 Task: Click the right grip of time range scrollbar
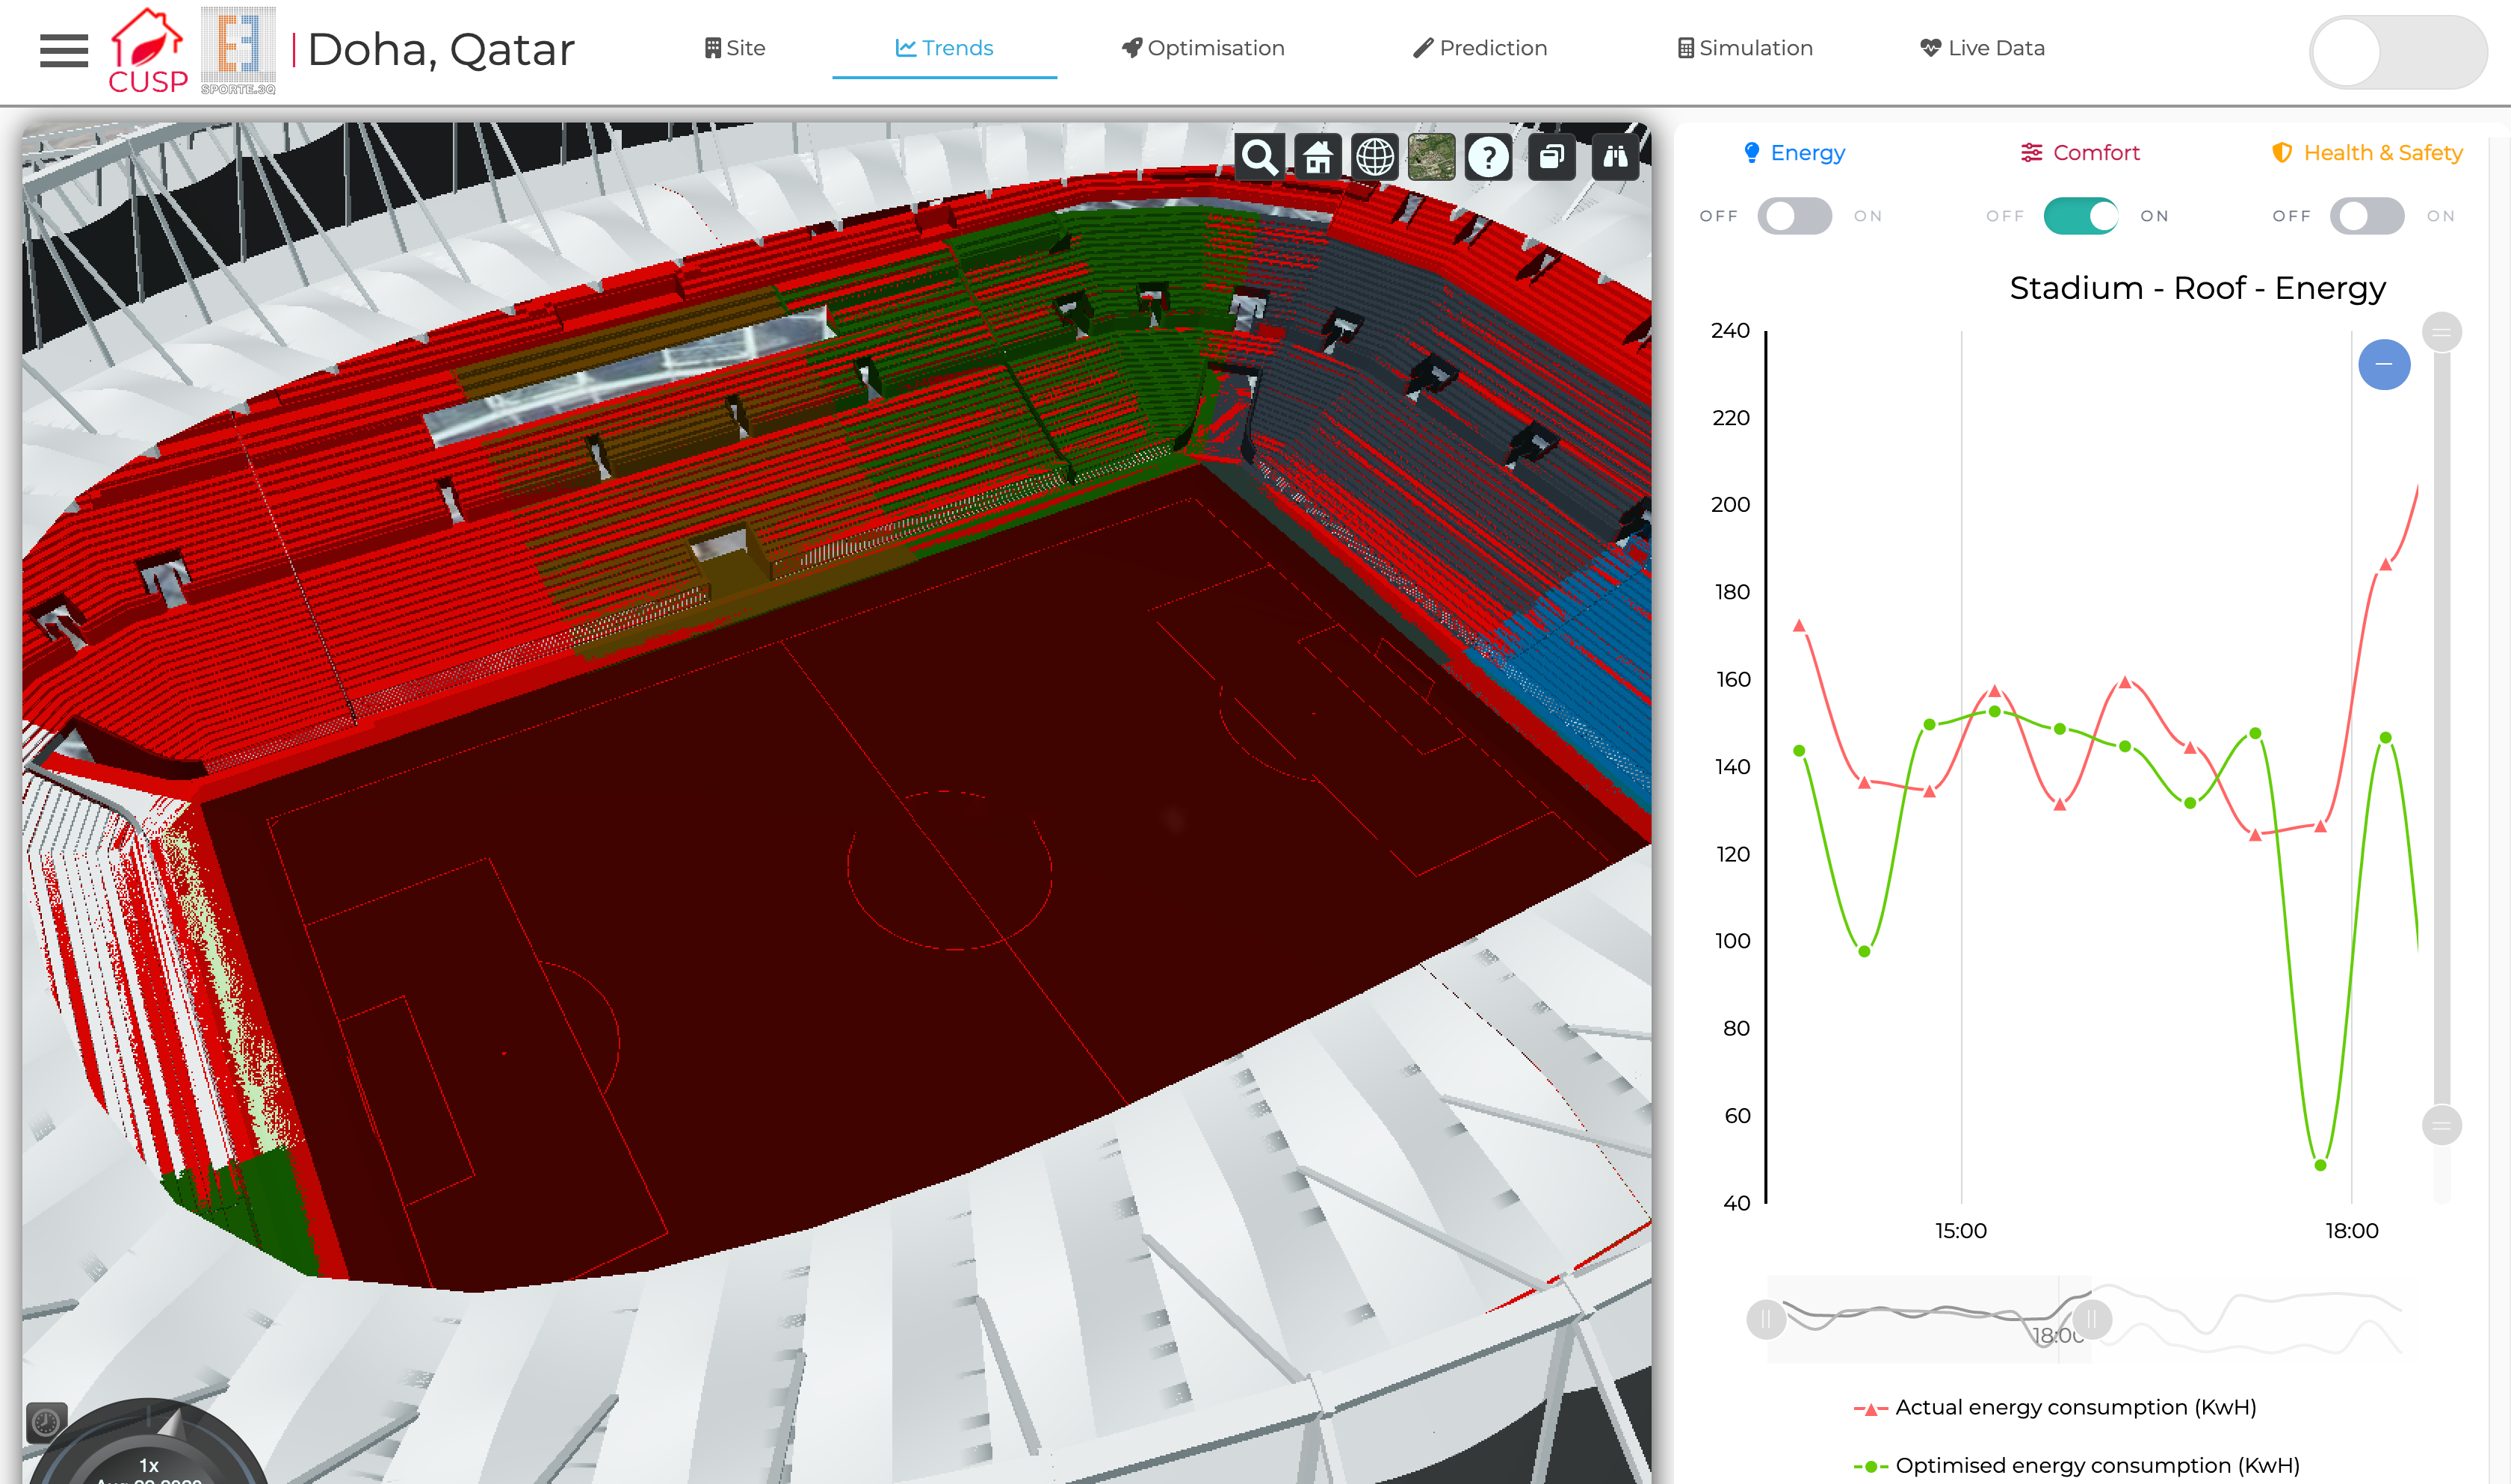(2091, 1319)
